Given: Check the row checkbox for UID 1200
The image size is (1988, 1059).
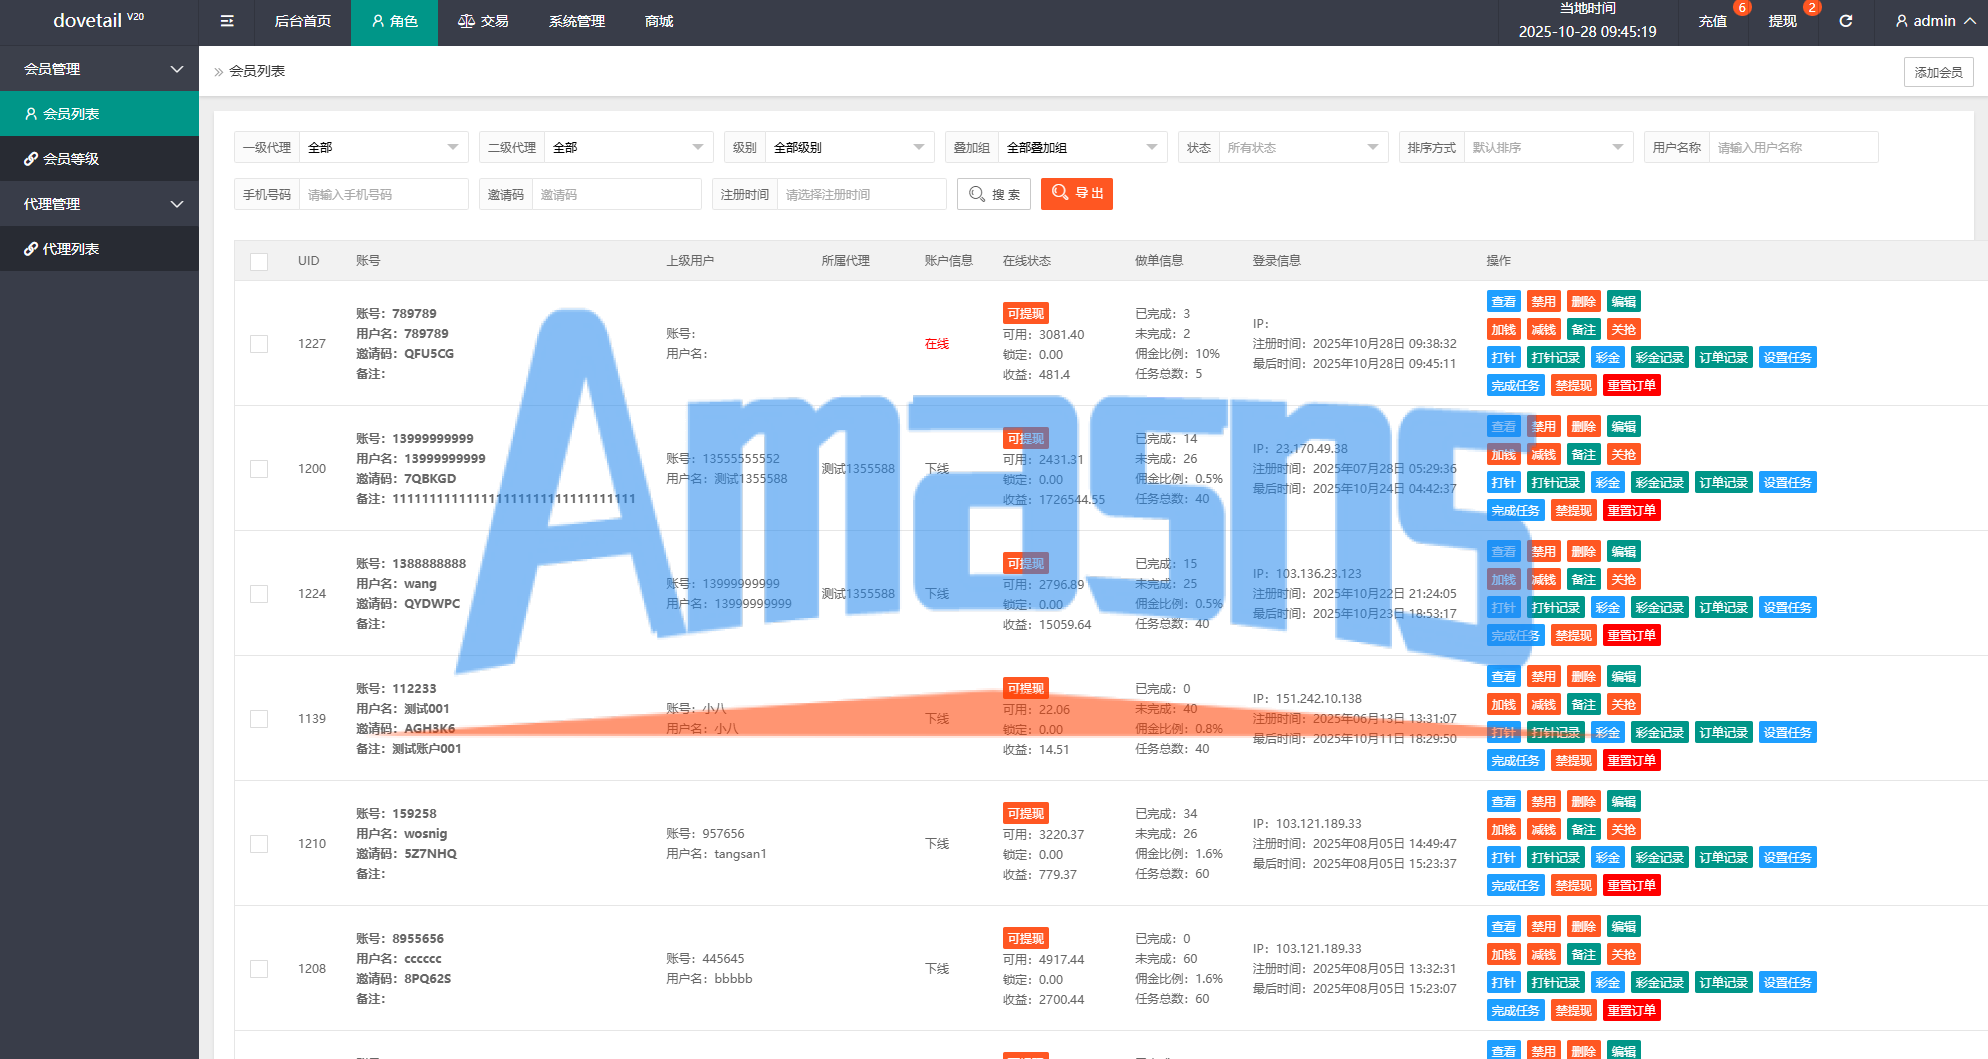Looking at the screenshot, I should 259,469.
